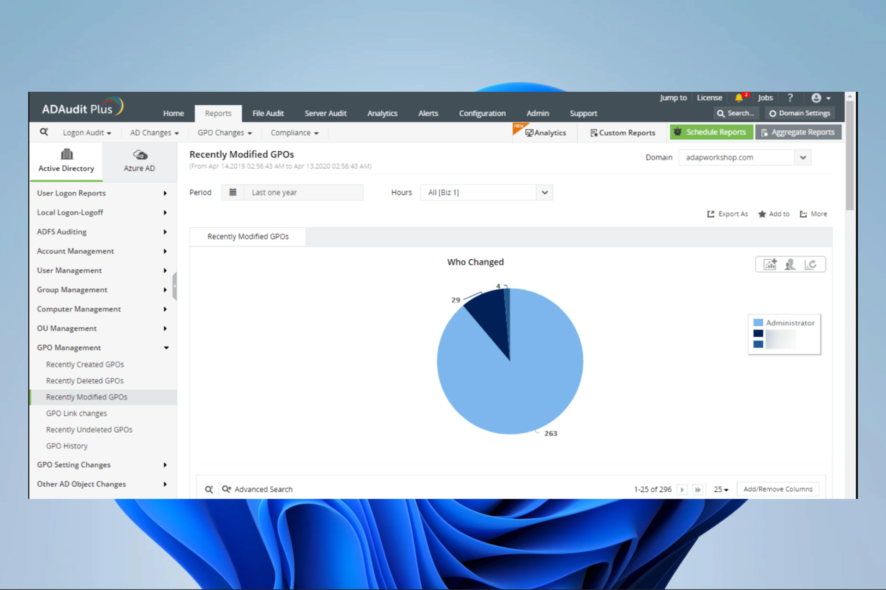886x590 pixels.
Task: Click the second chart option icon
Action: [790, 264]
